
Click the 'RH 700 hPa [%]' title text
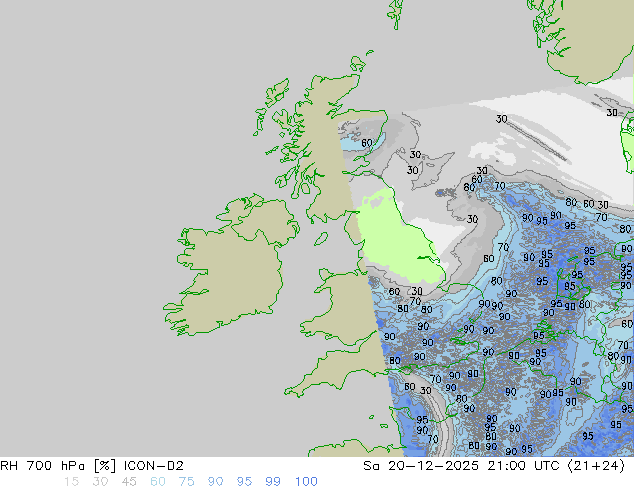(58, 466)
